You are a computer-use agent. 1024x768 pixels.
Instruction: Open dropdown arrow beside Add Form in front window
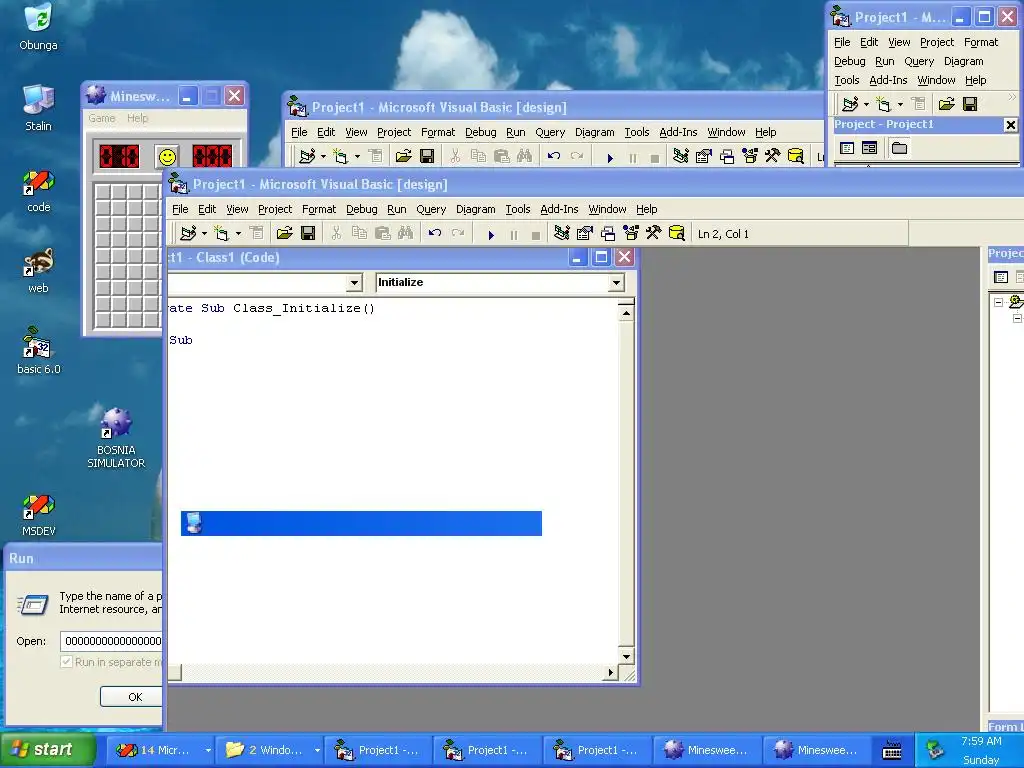click(238, 233)
